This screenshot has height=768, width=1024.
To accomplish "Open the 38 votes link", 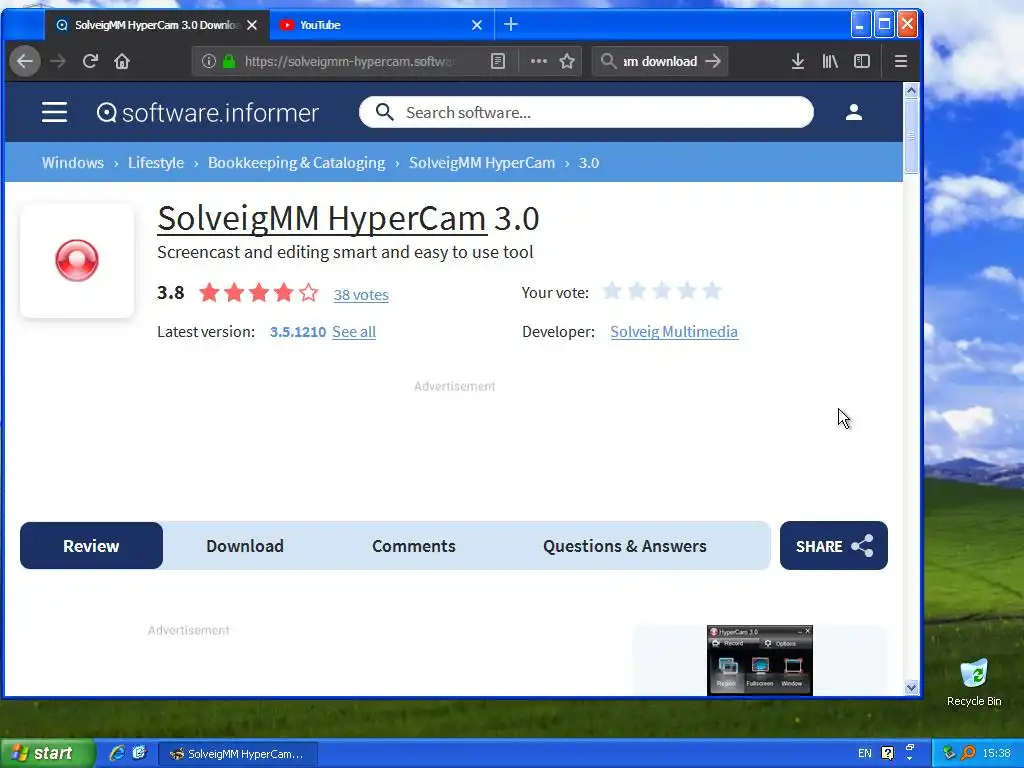I will click(x=361, y=295).
